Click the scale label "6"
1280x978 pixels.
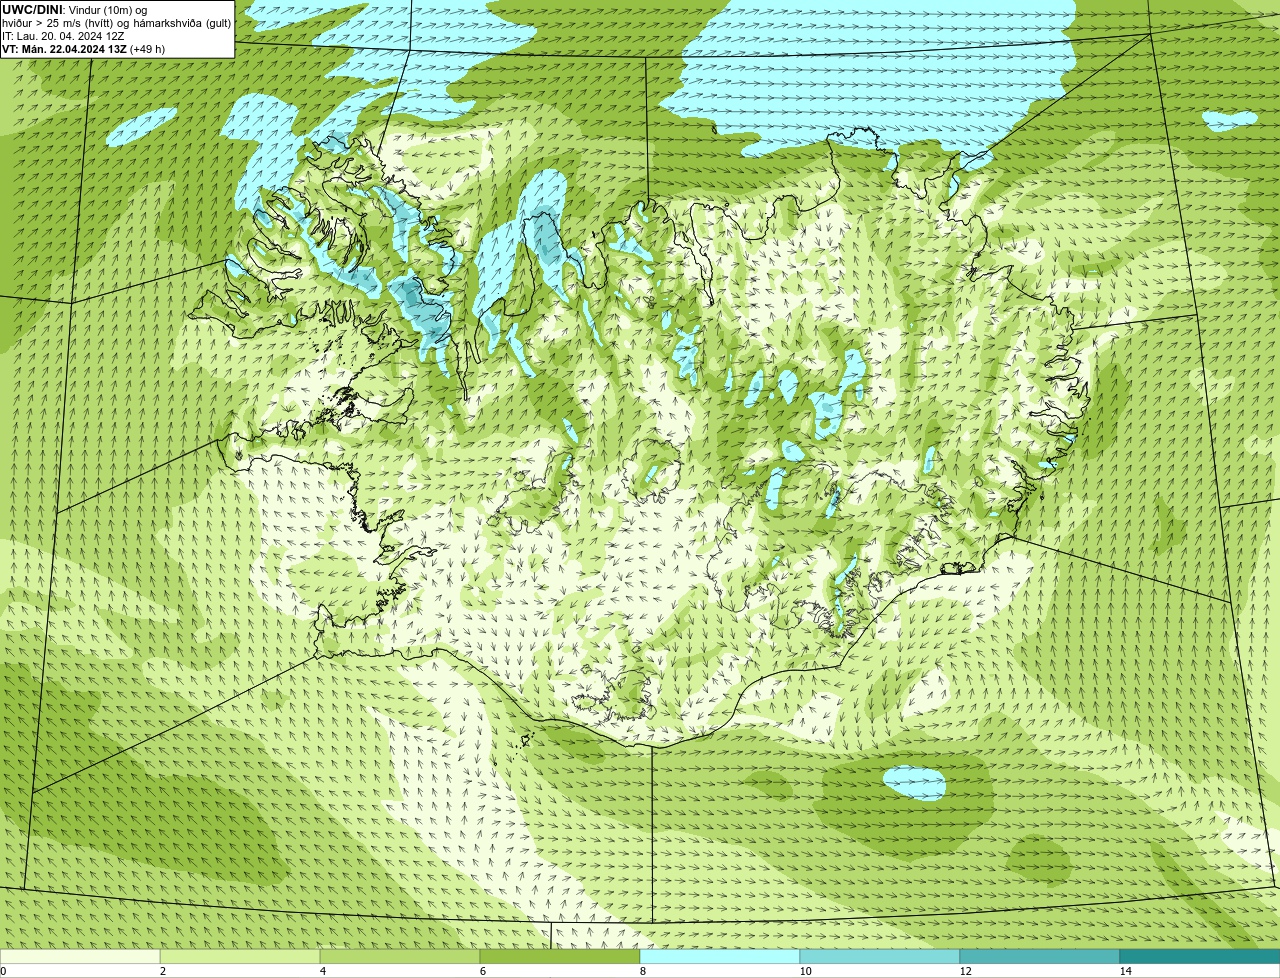[x=482, y=971]
